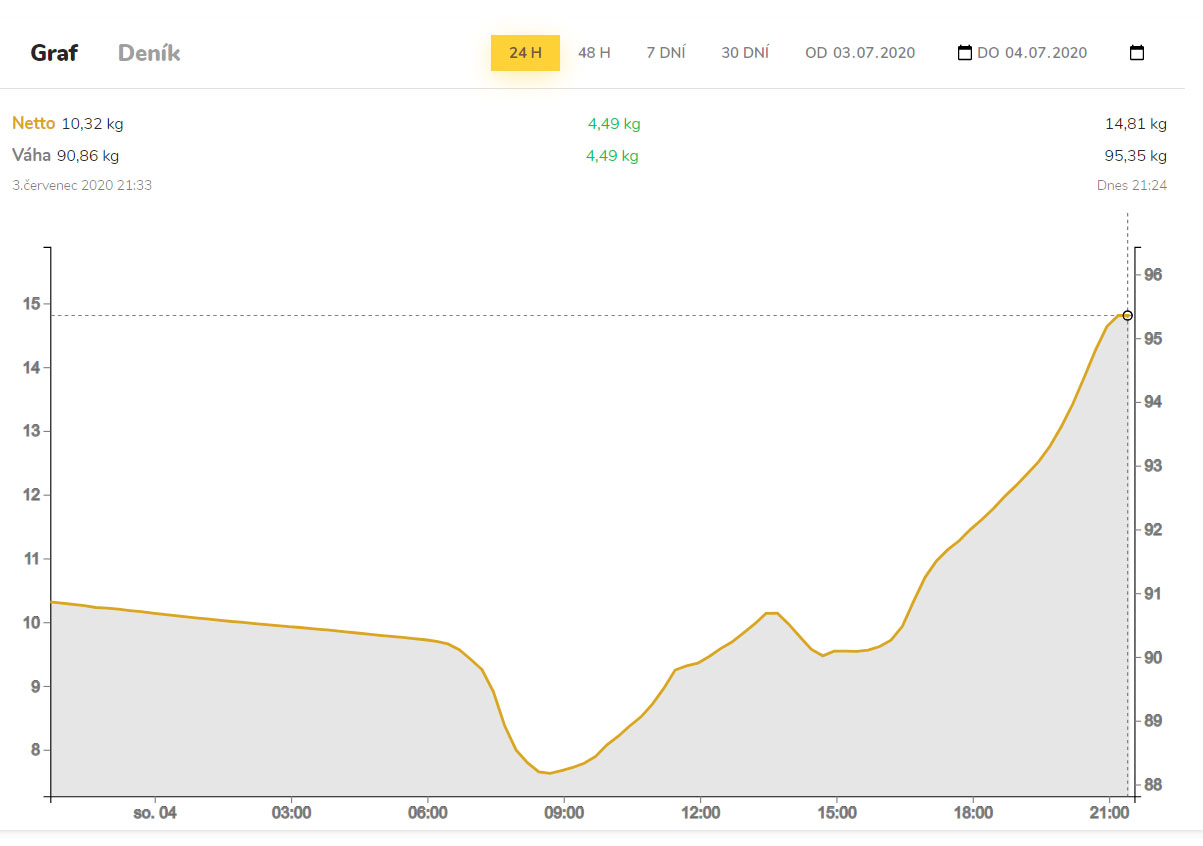Open the calendar icon next to OD 03.07.2020
The height and width of the screenshot is (846, 1203).
964,53
